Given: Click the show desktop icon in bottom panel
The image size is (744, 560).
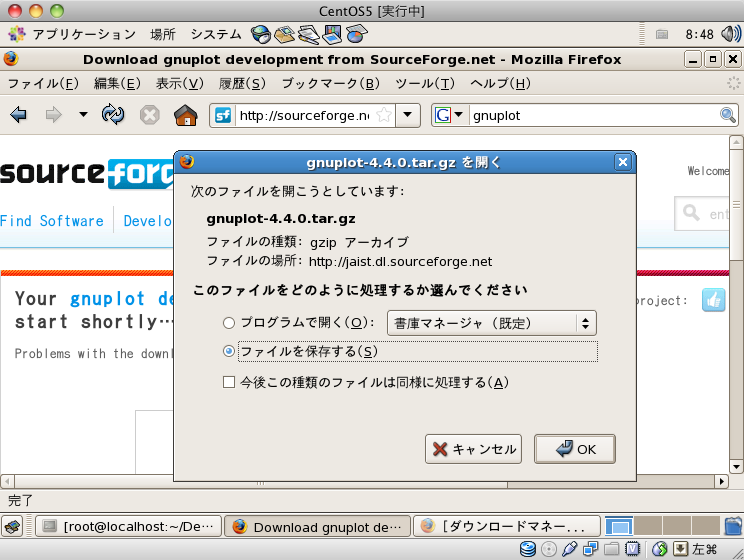Looking at the screenshot, I should click(x=12, y=526).
